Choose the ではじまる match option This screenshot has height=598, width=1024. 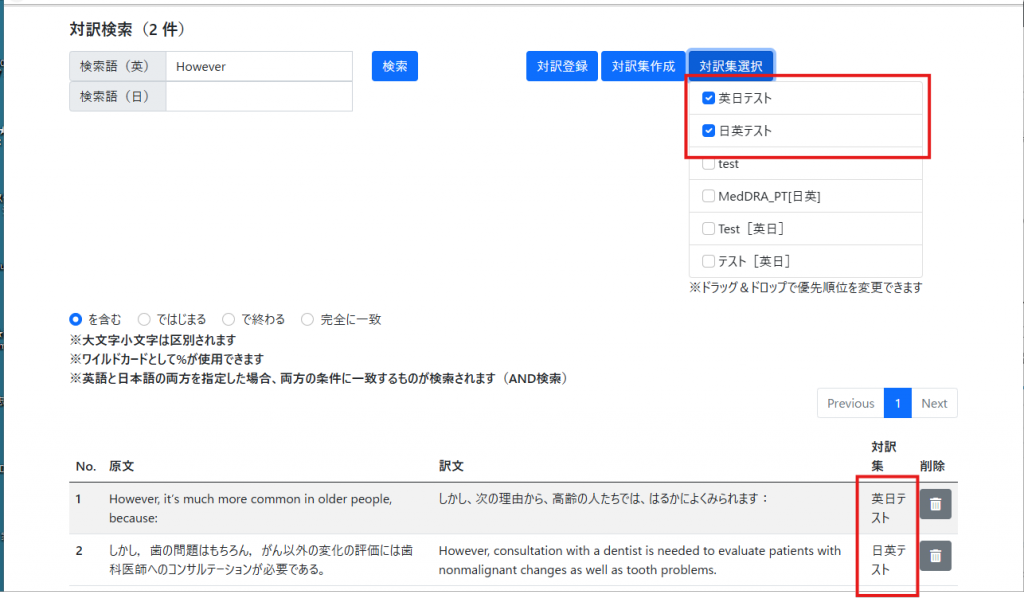[x=144, y=320]
